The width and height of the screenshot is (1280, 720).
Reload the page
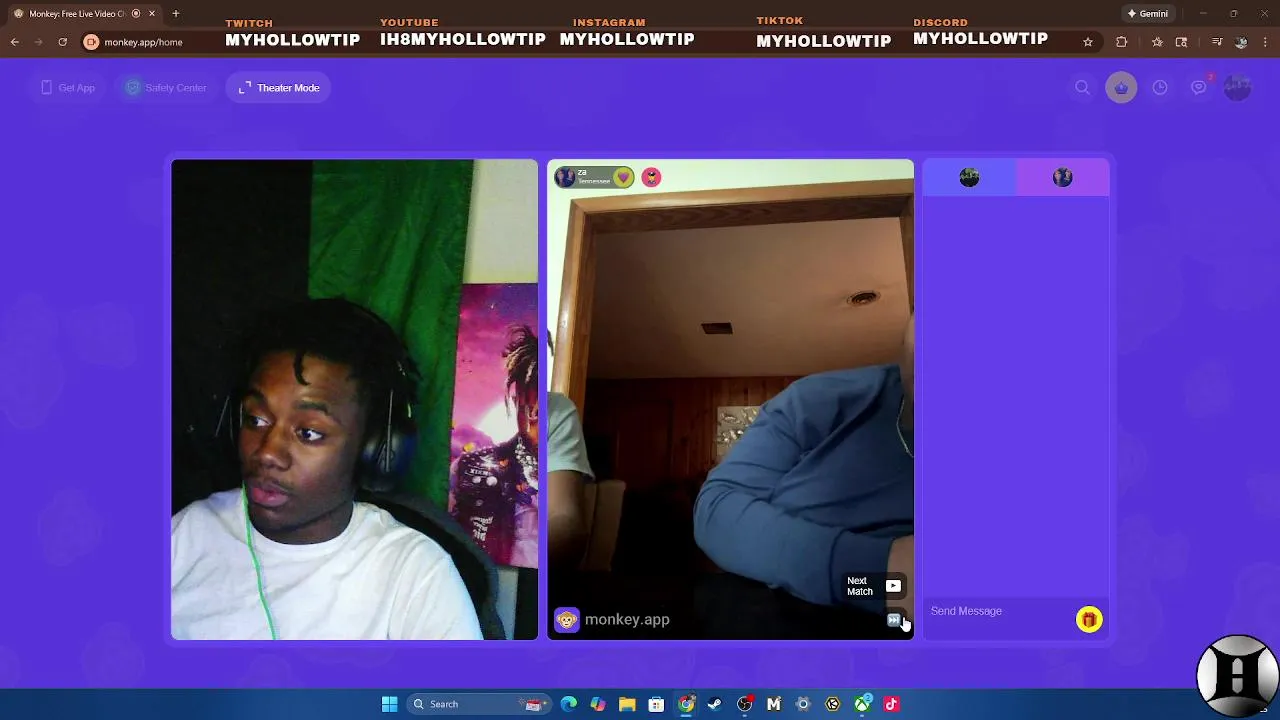pyautogui.click(x=62, y=42)
